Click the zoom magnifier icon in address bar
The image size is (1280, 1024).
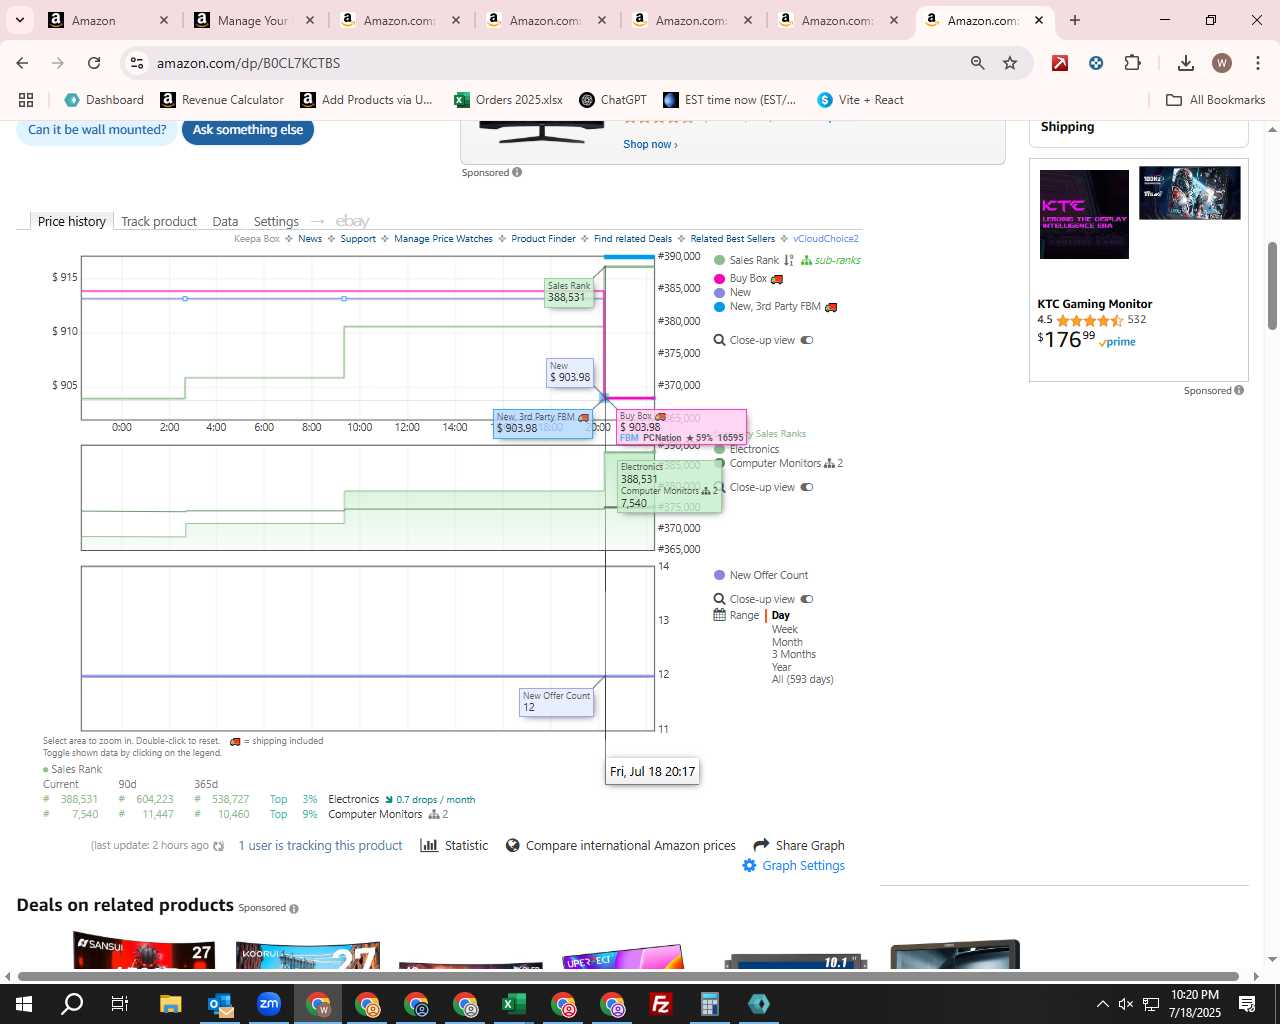tap(977, 63)
